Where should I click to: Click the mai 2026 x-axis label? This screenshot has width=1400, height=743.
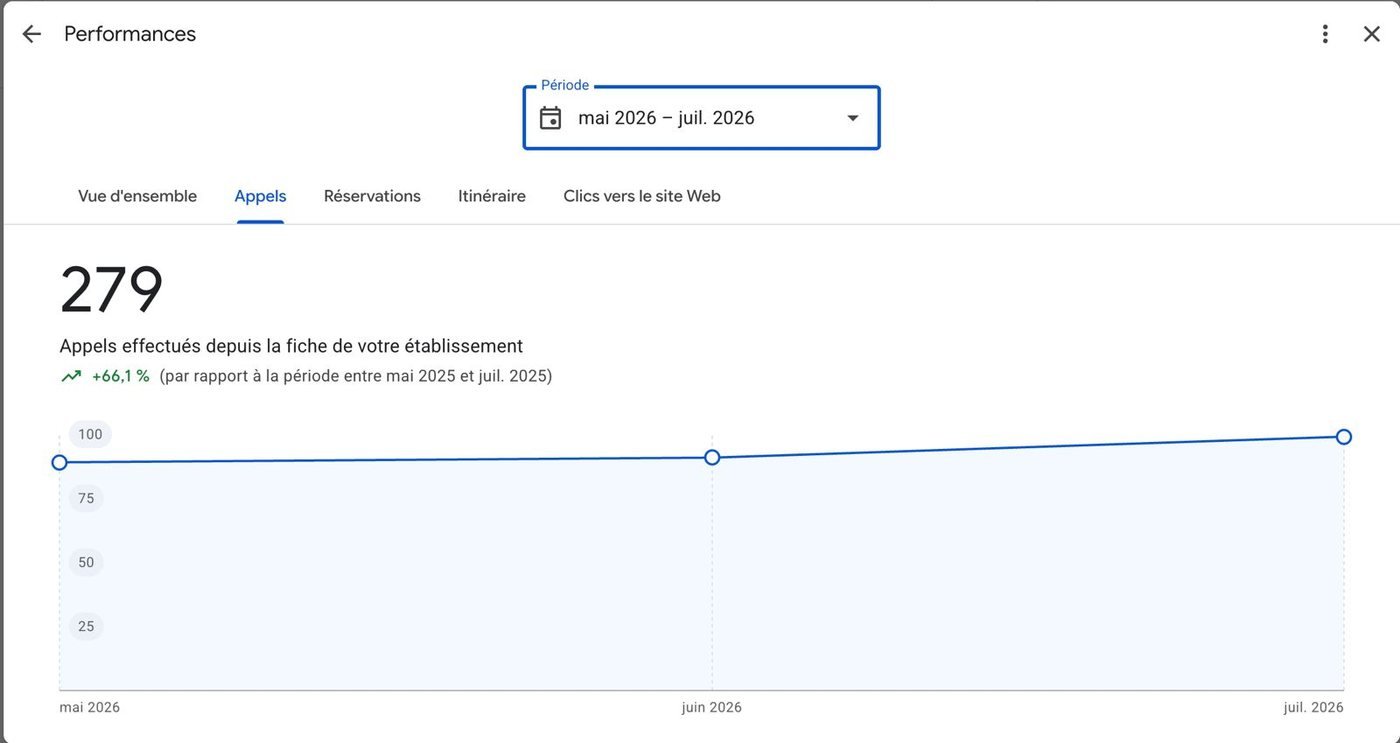pyautogui.click(x=90, y=707)
